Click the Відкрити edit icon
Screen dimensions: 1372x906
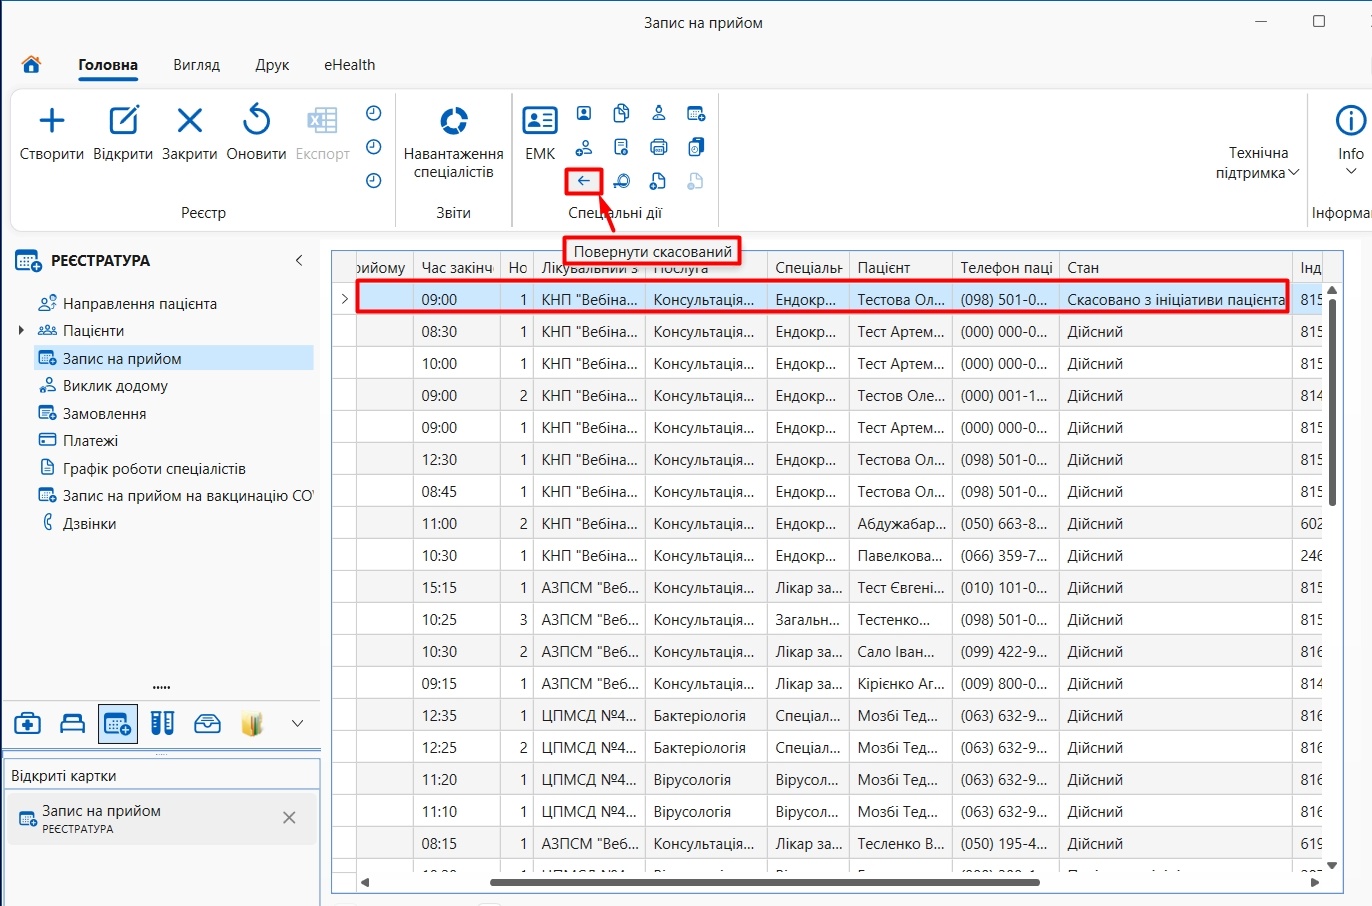coord(123,121)
